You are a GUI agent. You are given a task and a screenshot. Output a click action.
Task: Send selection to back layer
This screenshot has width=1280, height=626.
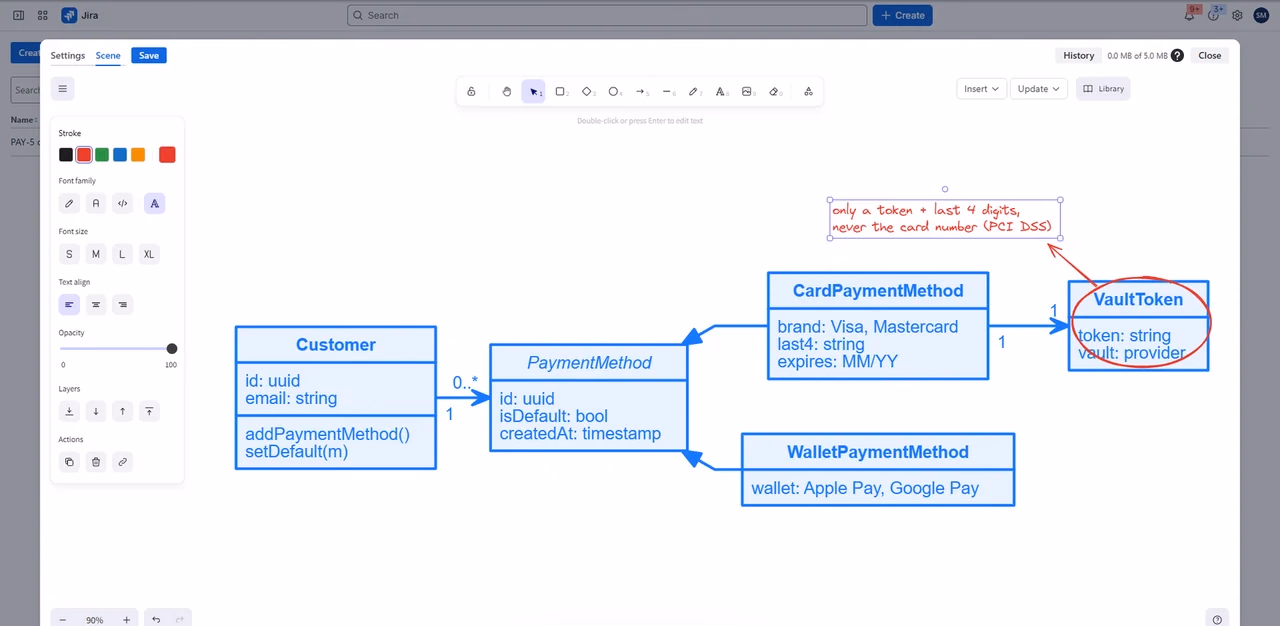pyautogui.click(x=69, y=411)
